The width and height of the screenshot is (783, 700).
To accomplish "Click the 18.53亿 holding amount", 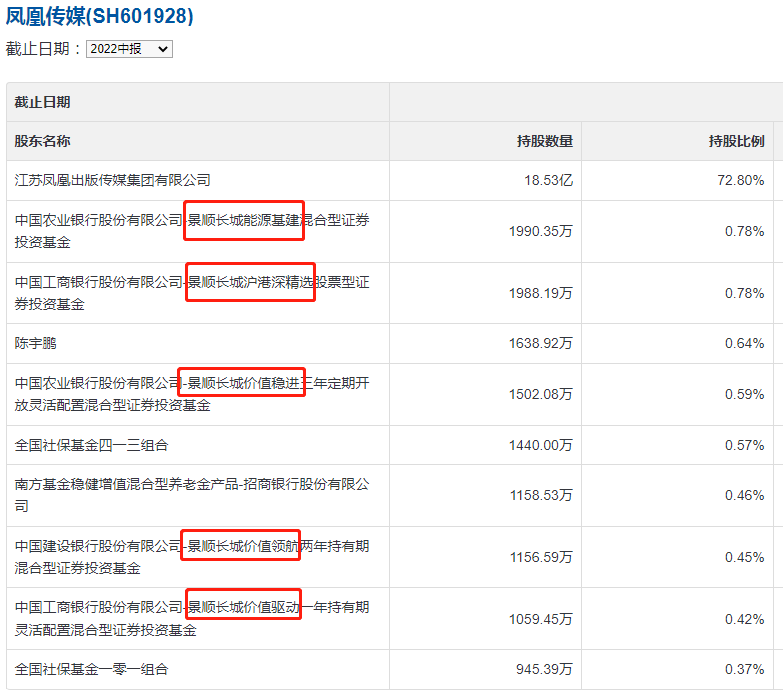I will (548, 180).
